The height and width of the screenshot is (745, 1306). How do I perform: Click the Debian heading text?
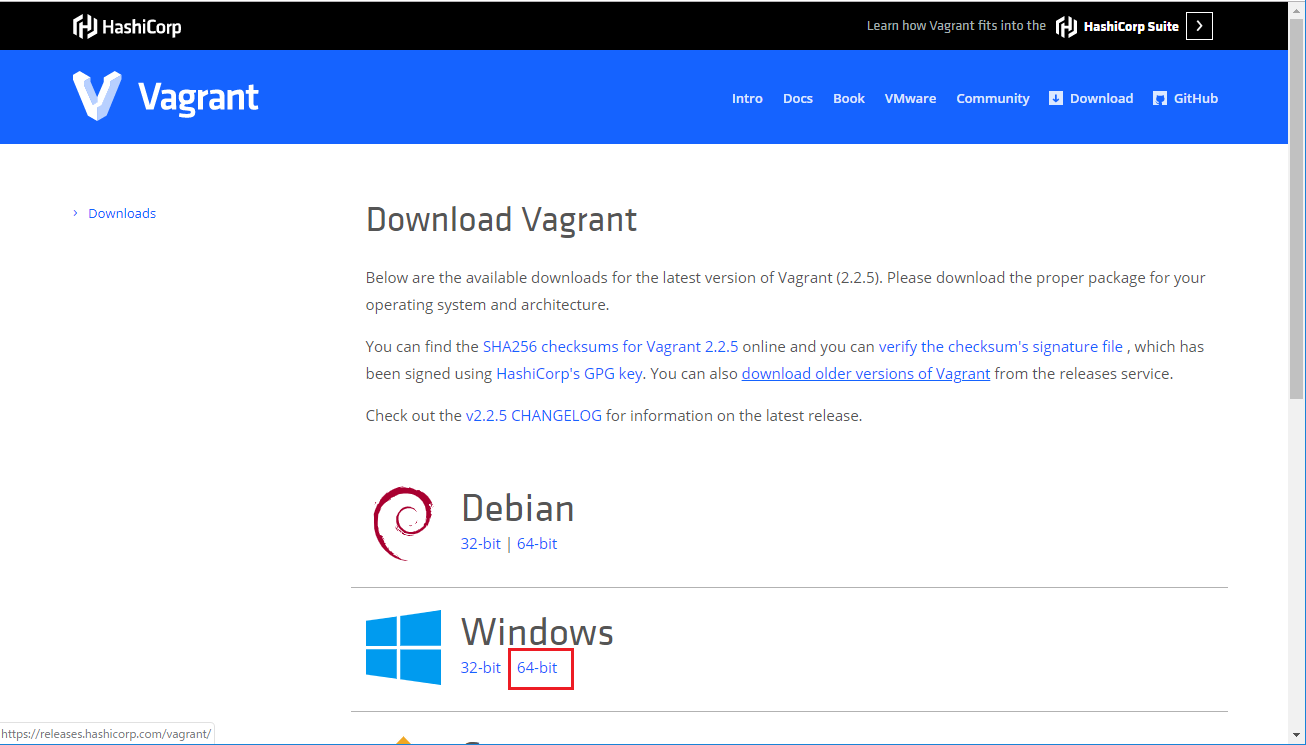518,509
